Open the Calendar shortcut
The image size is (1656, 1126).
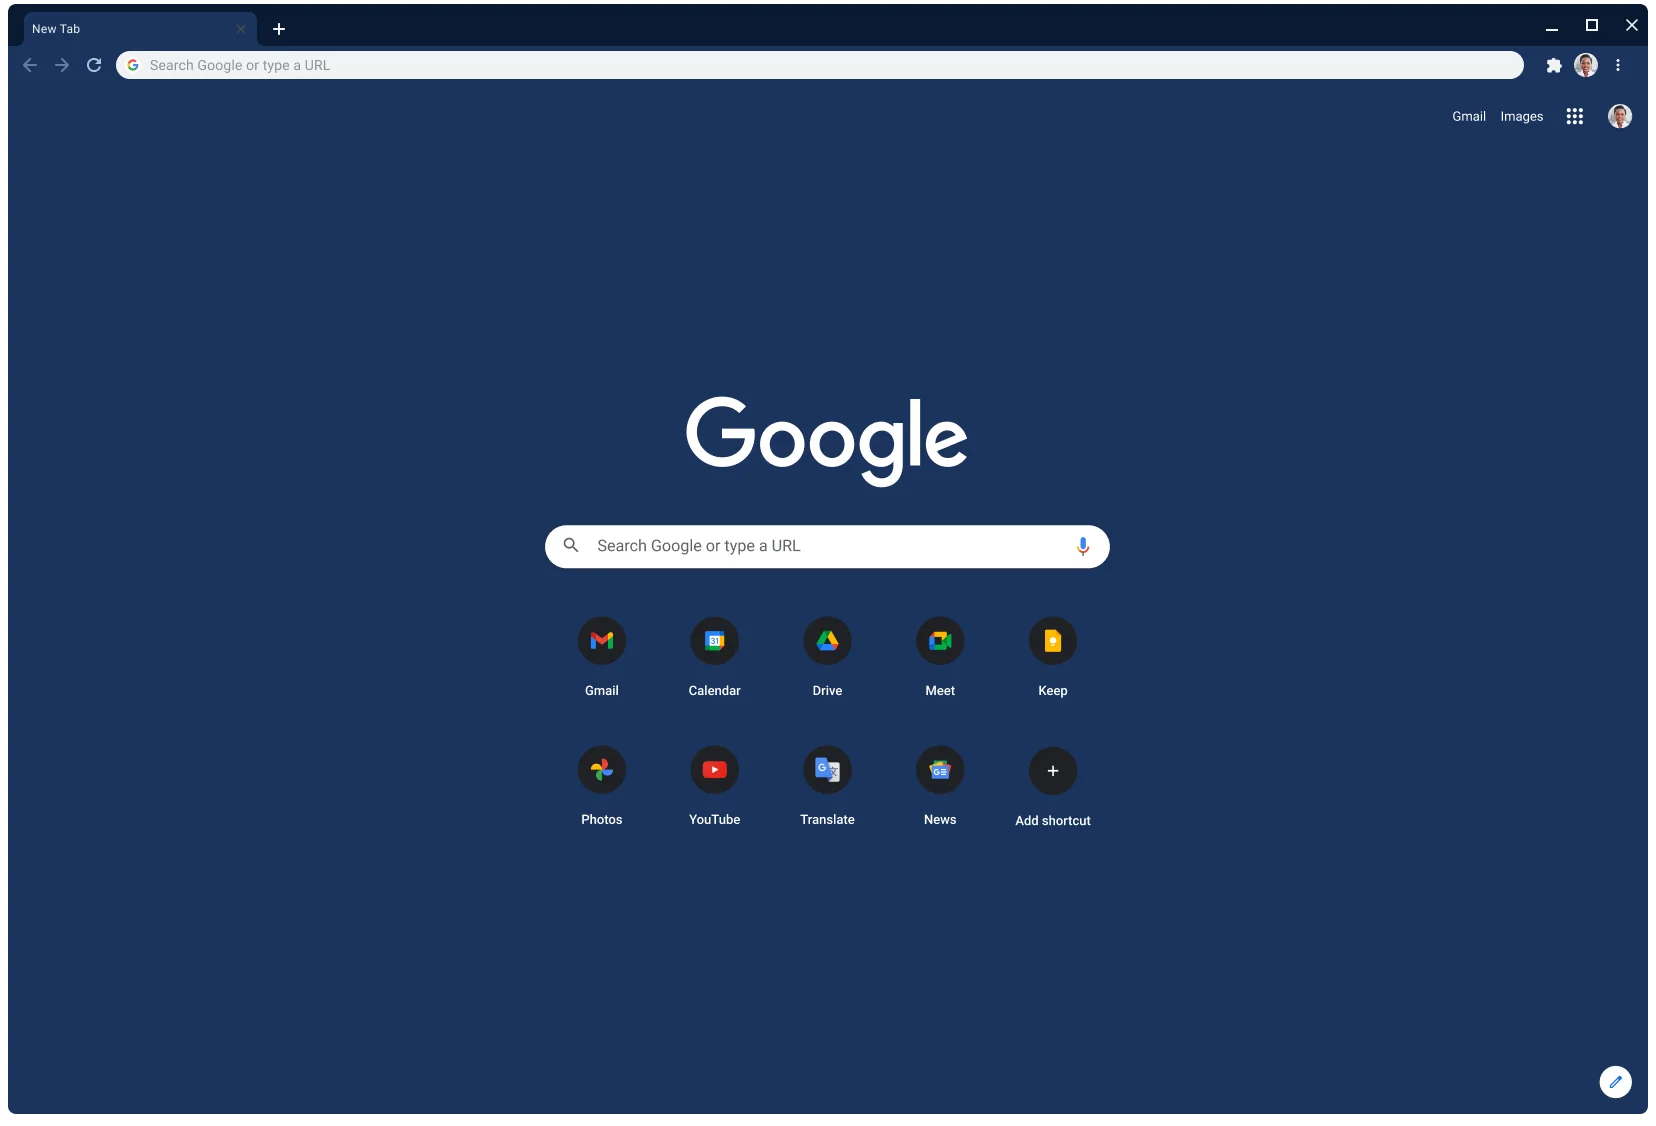click(x=714, y=641)
